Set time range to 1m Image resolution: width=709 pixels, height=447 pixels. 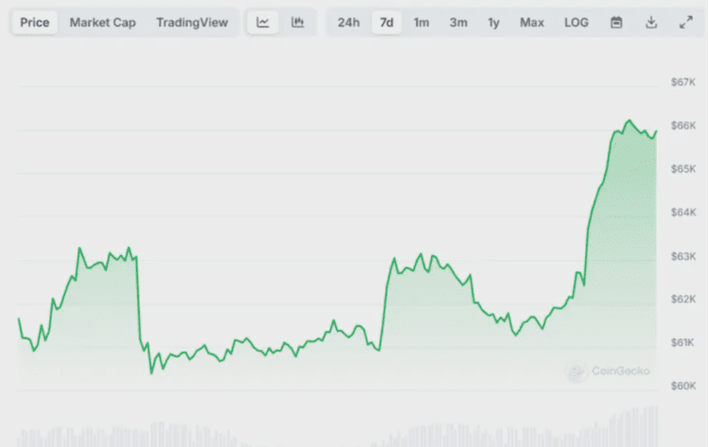pos(421,22)
